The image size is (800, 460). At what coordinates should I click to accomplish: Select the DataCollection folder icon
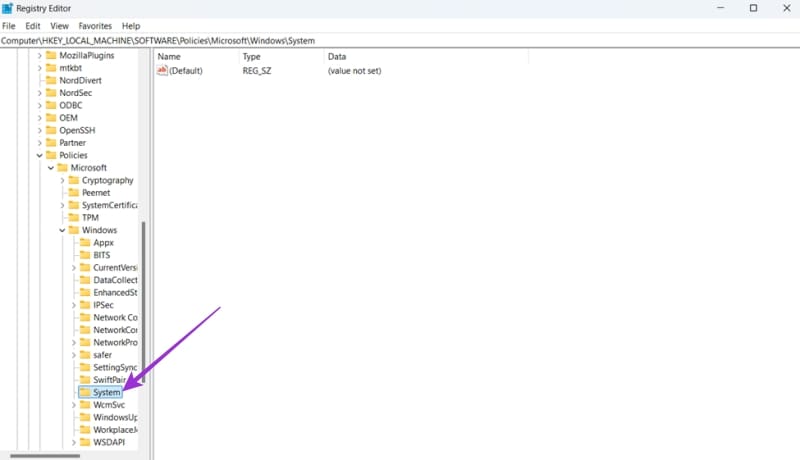[85, 280]
